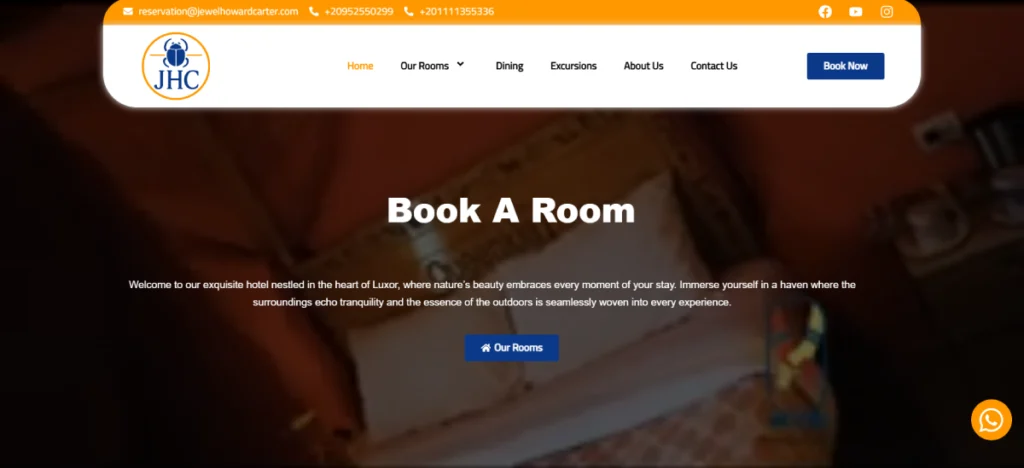The image size is (1024, 468).
Task: Click the JHC scarab logo
Action: (x=176, y=66)
